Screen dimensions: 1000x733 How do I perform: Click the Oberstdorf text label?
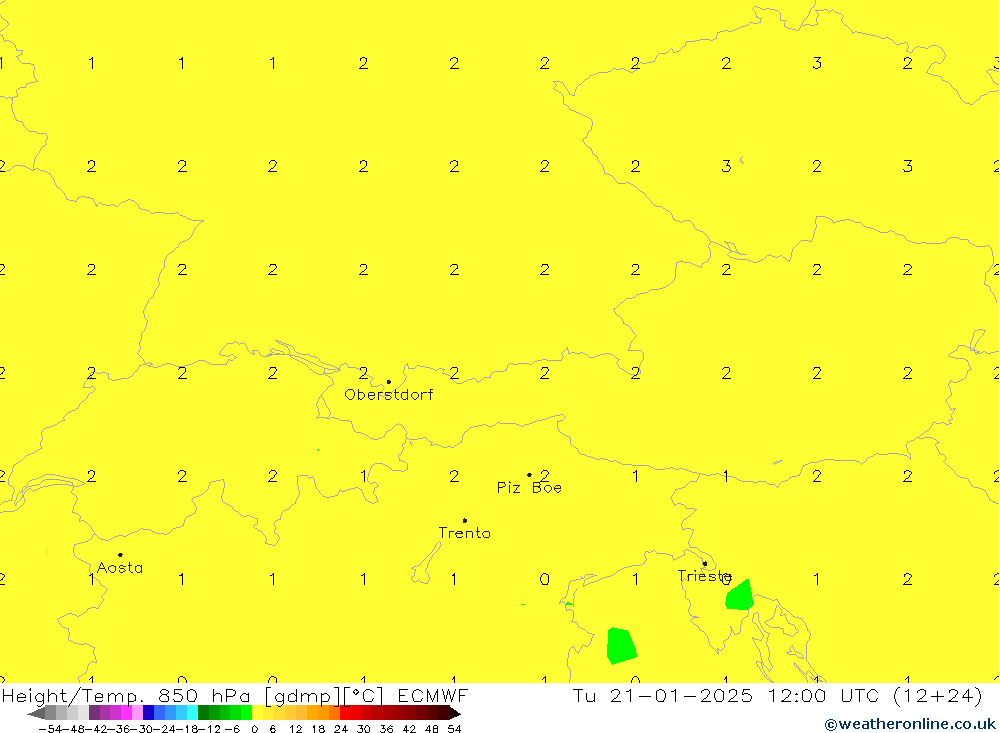pyautogui.click(x=389, y=395)
